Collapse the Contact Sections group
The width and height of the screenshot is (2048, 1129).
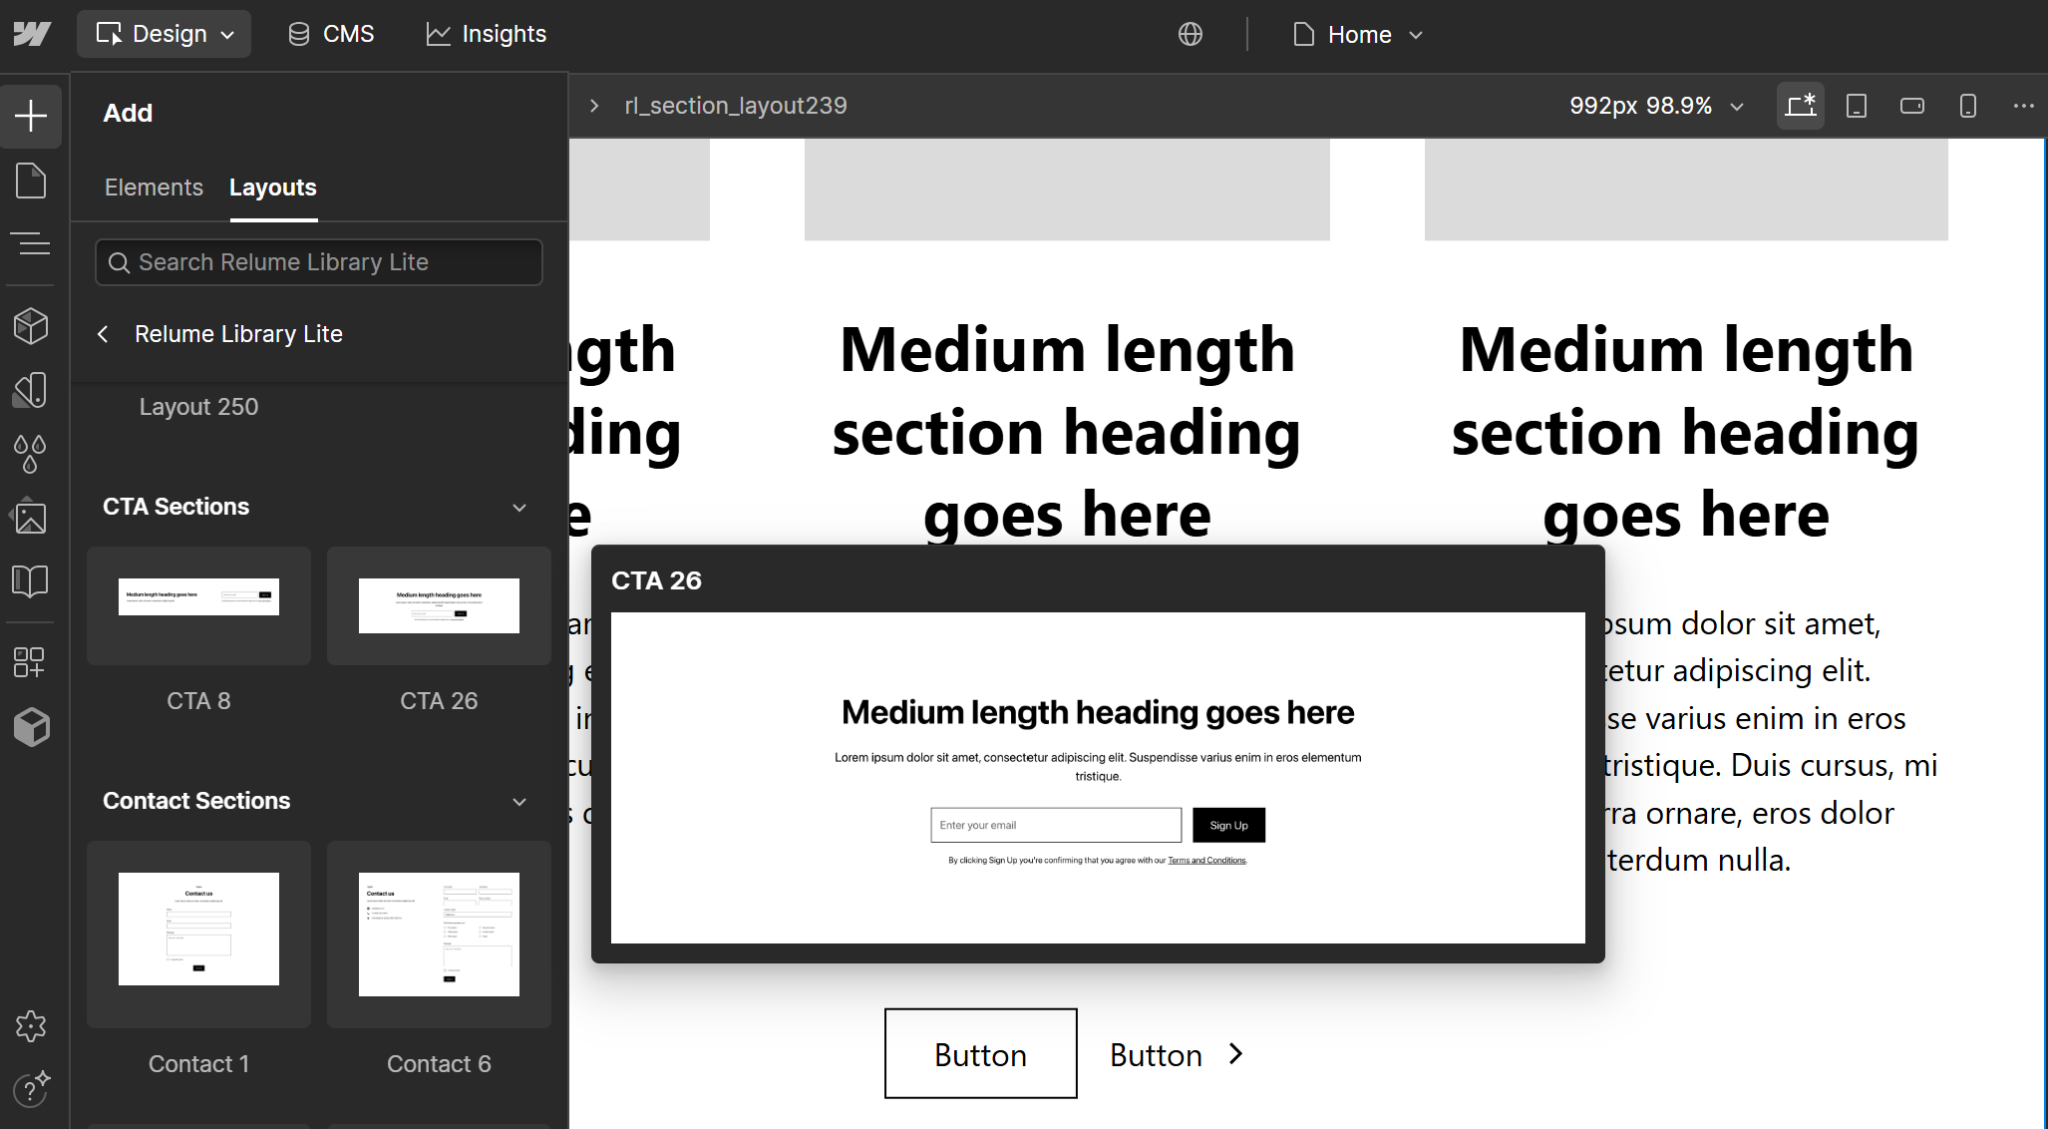(519, 801)
